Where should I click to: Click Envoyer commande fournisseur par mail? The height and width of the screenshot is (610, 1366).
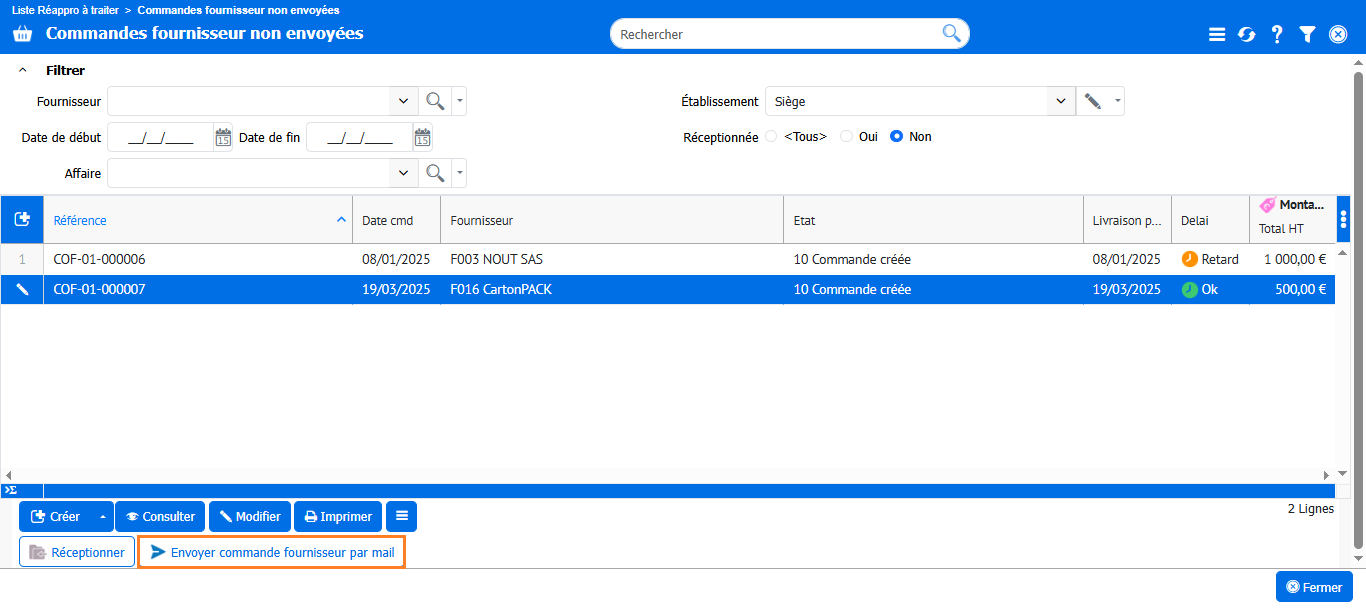tap(271, 552)
